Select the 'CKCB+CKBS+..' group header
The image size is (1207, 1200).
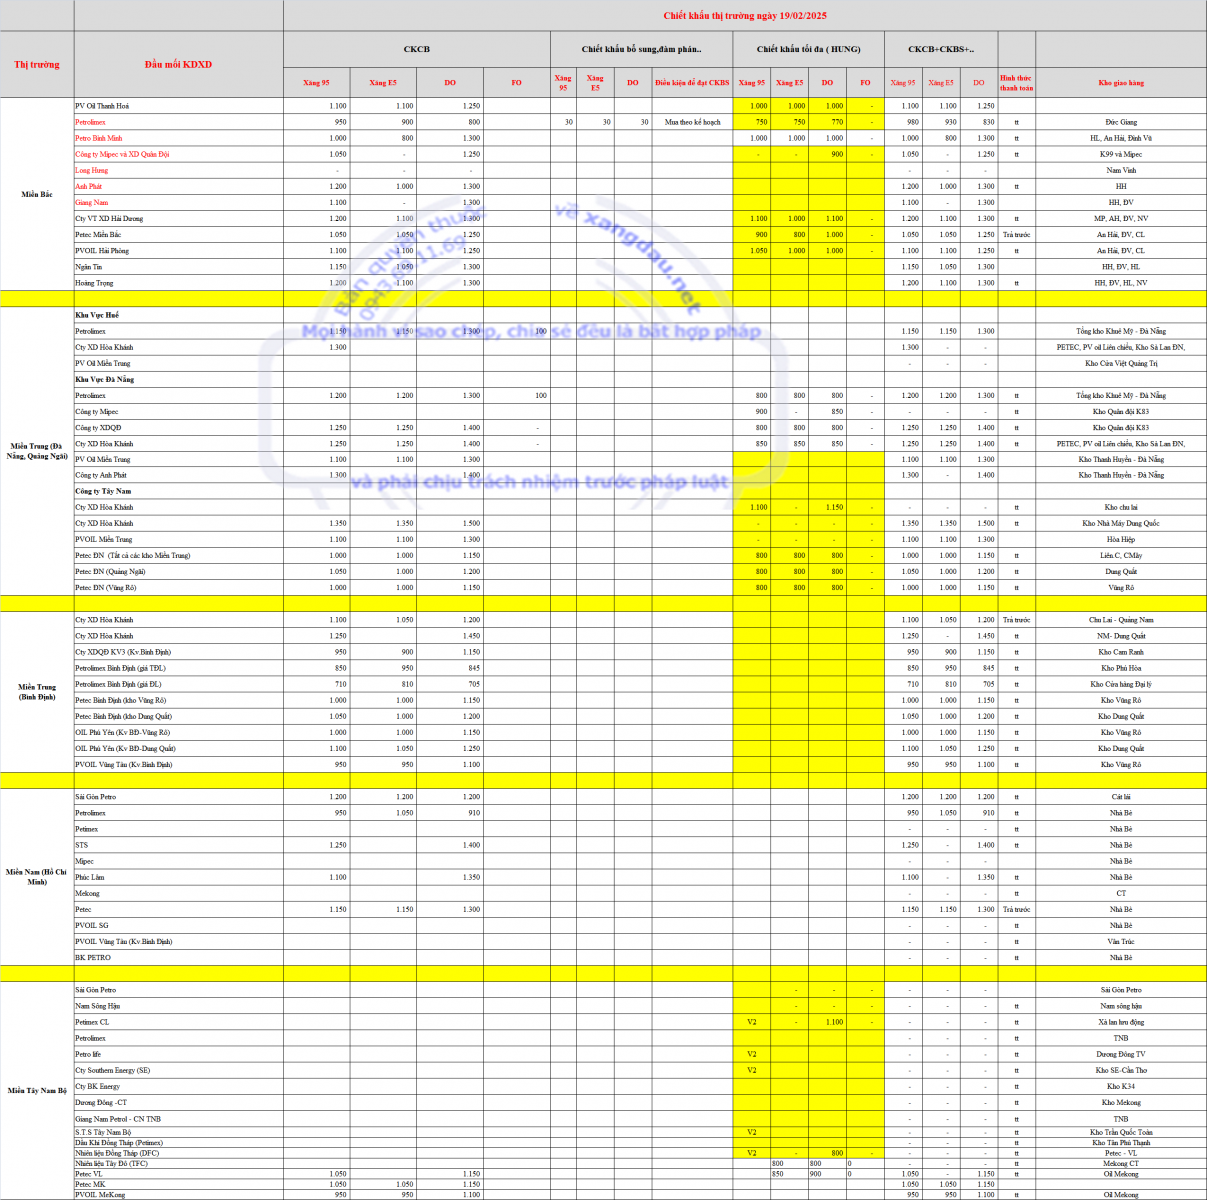point(940,49)
